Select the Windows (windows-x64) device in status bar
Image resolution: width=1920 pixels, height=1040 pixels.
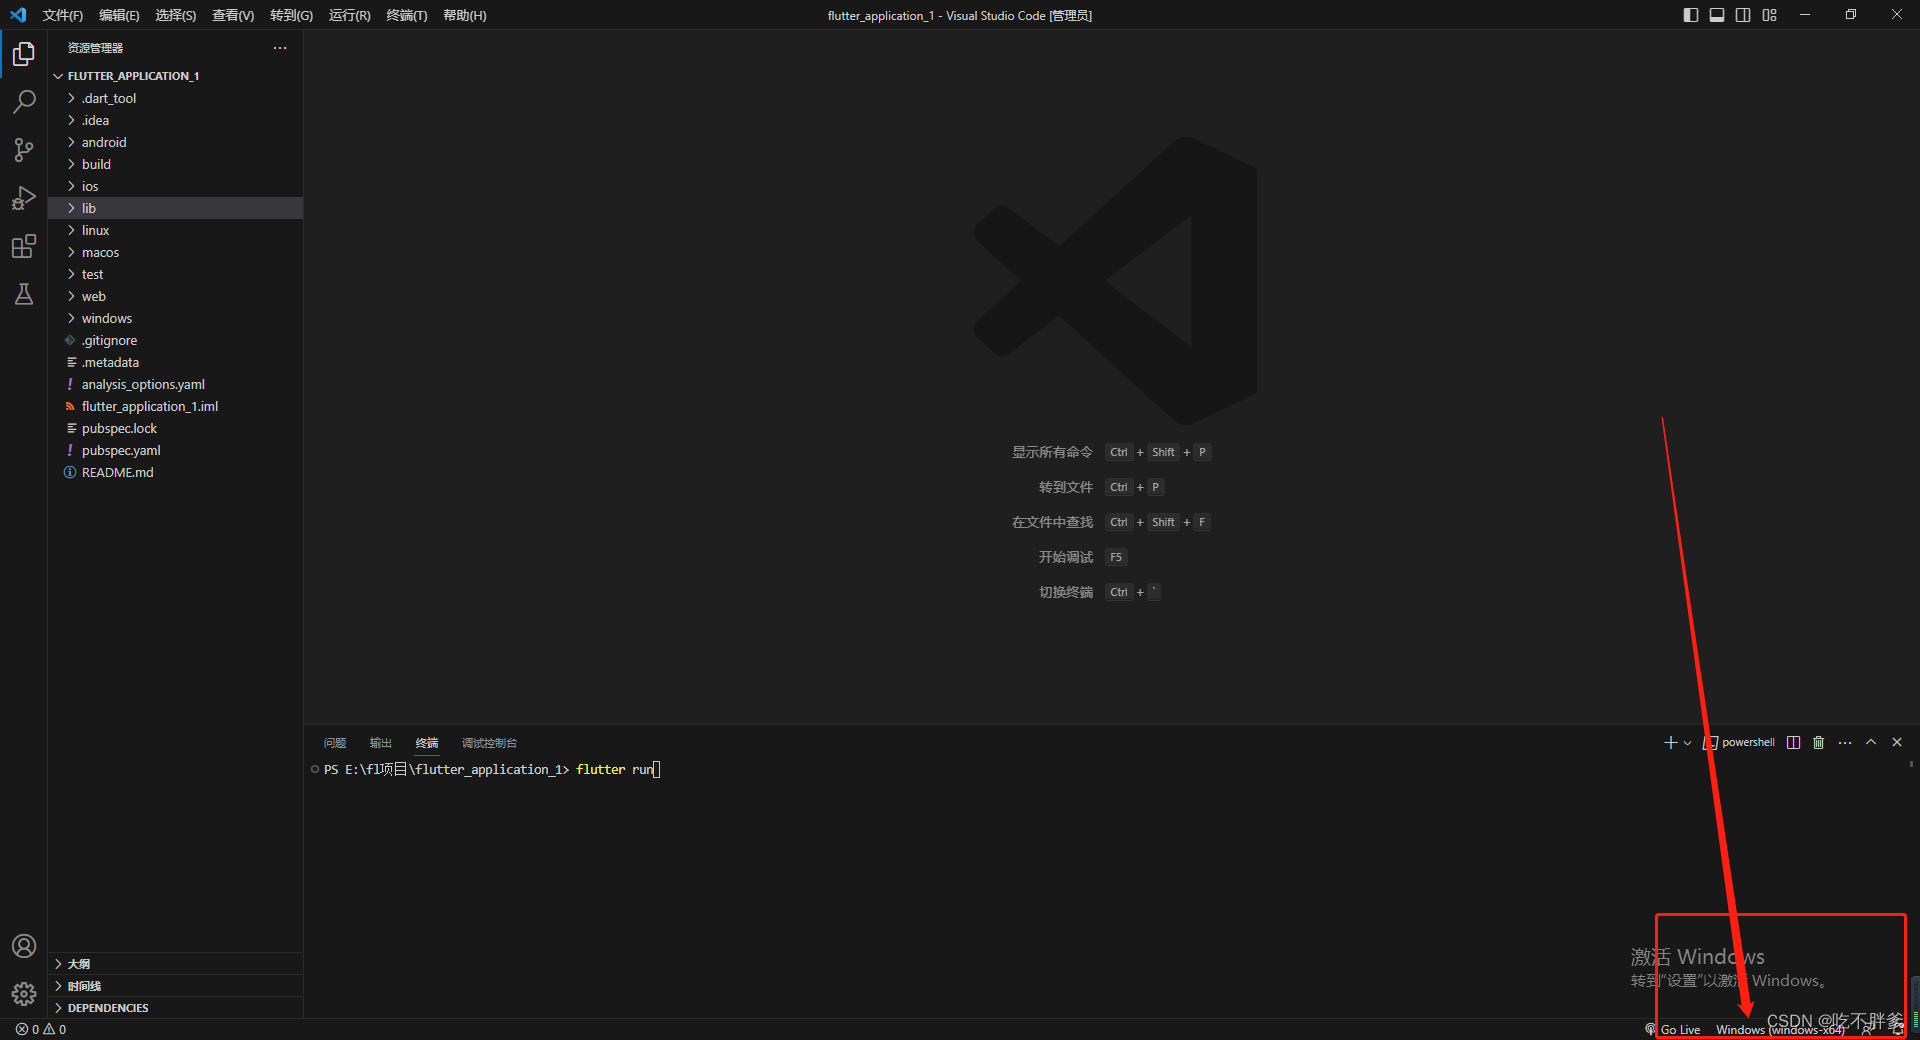(1780, 1029)
